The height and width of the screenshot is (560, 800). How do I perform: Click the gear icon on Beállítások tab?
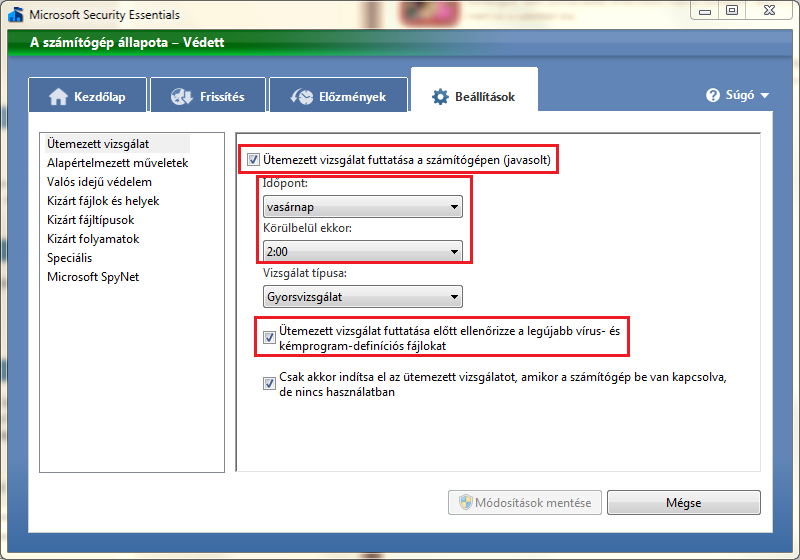[440, 97]
